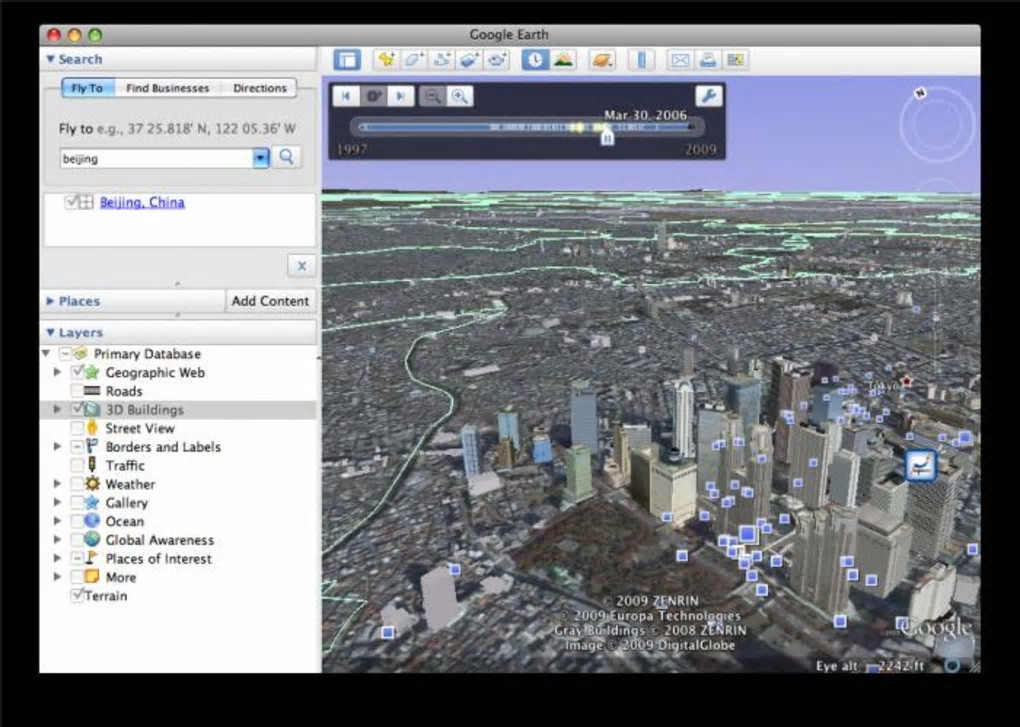Image resolution: width=1020 pixels, height=727 pixels.
Task: Switch to Find Businesses tab
Action: point(167,88)
